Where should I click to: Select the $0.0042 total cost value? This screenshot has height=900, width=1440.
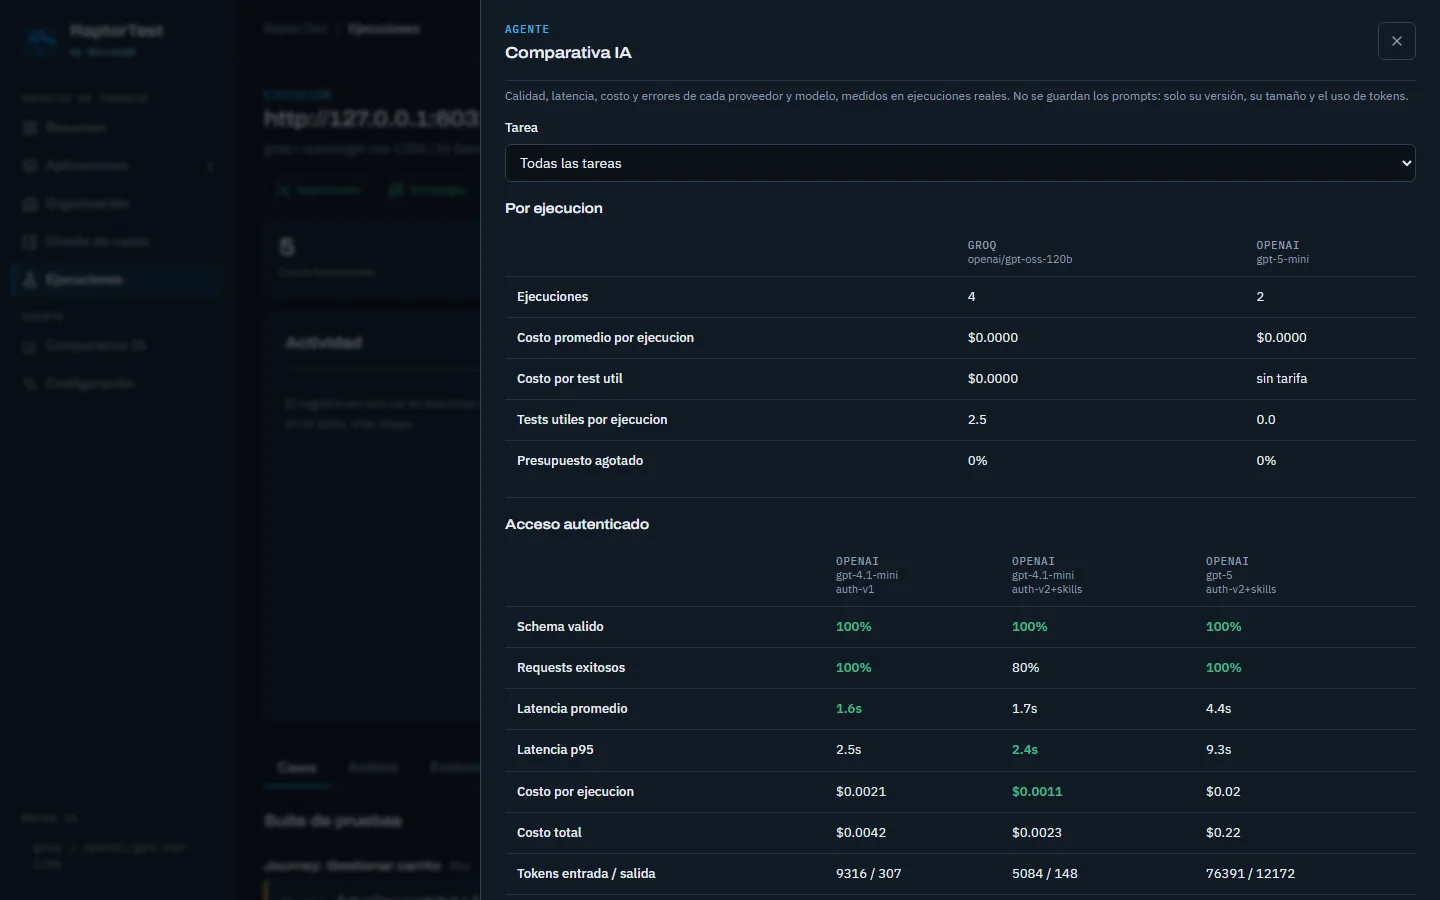coord(861,833)
